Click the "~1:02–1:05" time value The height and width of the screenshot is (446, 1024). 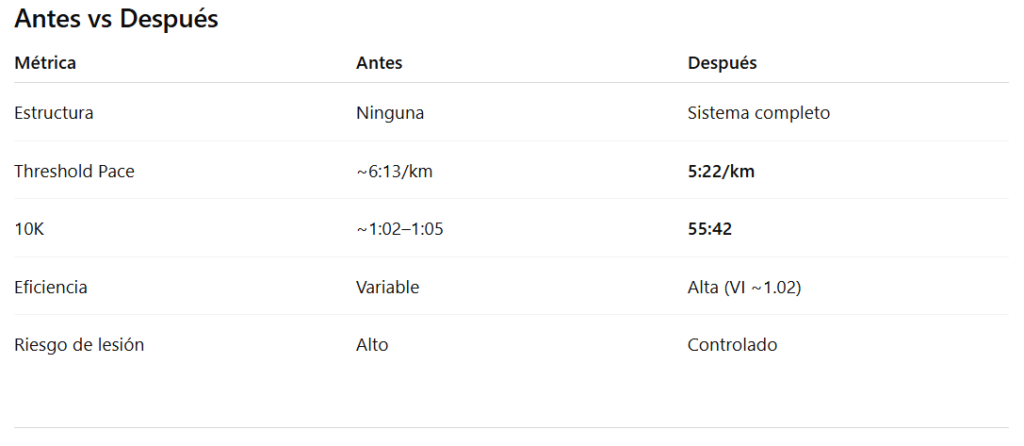tap(400, 229)
